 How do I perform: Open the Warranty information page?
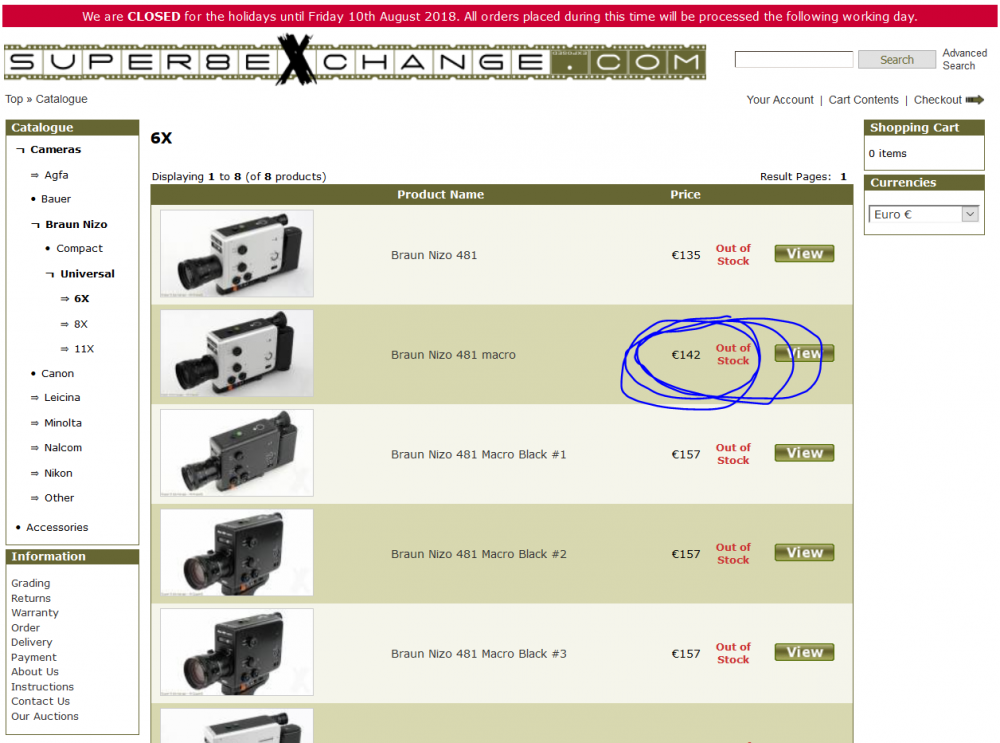35,613
